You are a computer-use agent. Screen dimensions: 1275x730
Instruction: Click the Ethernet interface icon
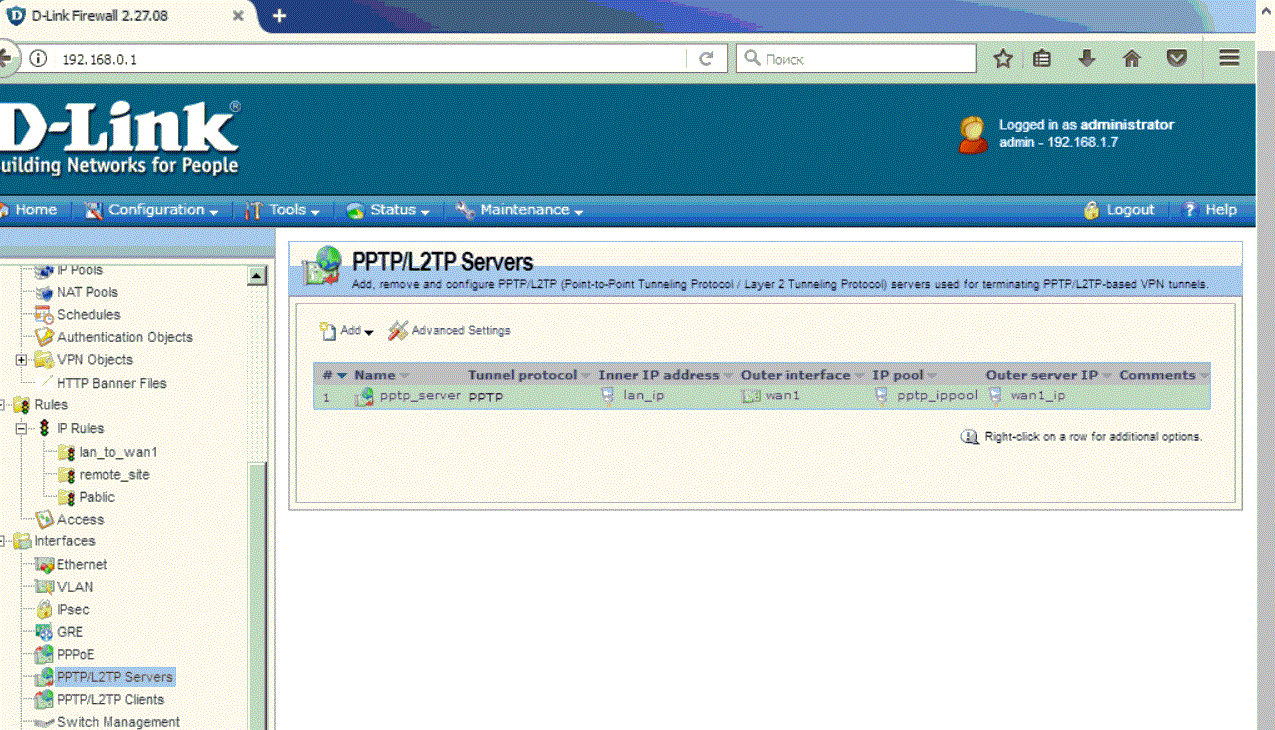(x=43, y=564)
